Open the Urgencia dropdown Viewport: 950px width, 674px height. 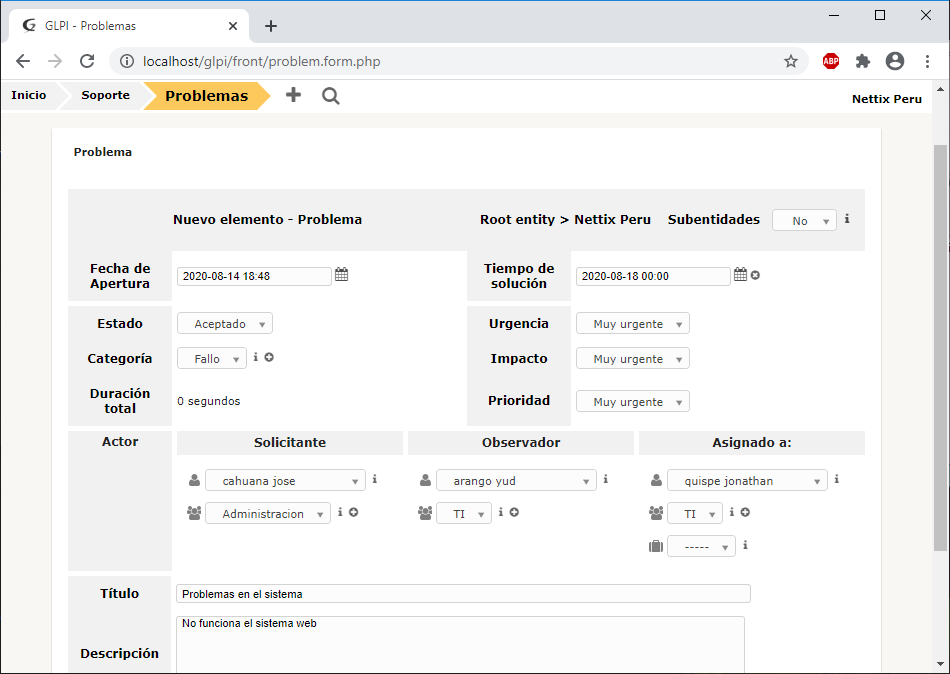pyautogui.click(x=632, y=324)
